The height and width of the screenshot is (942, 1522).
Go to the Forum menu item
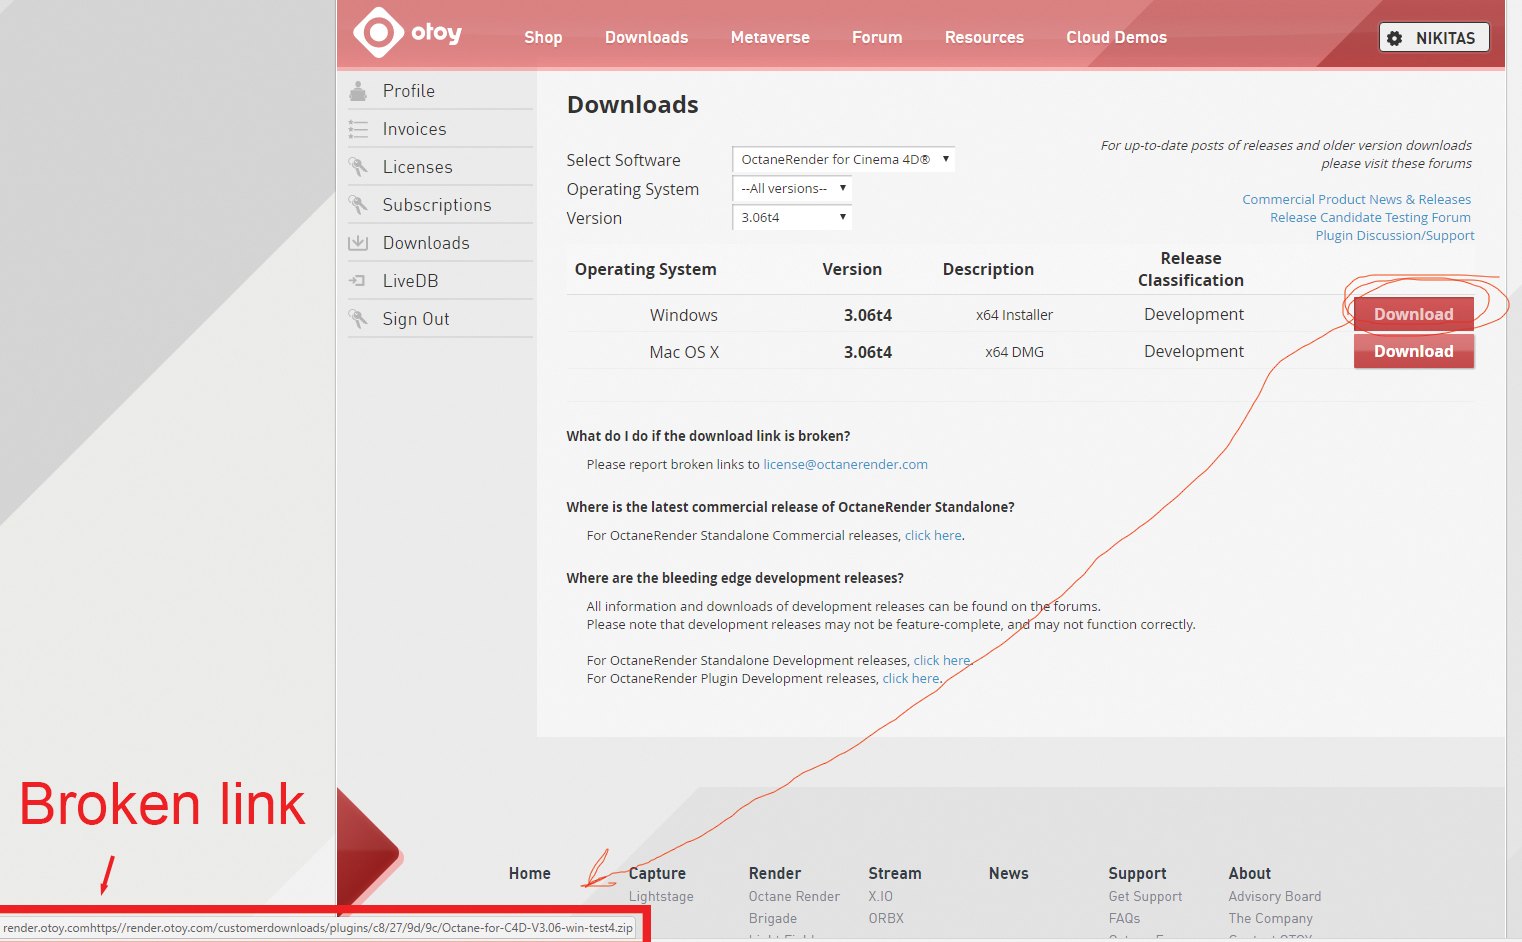pyautogui.click(x=877, y=38)
